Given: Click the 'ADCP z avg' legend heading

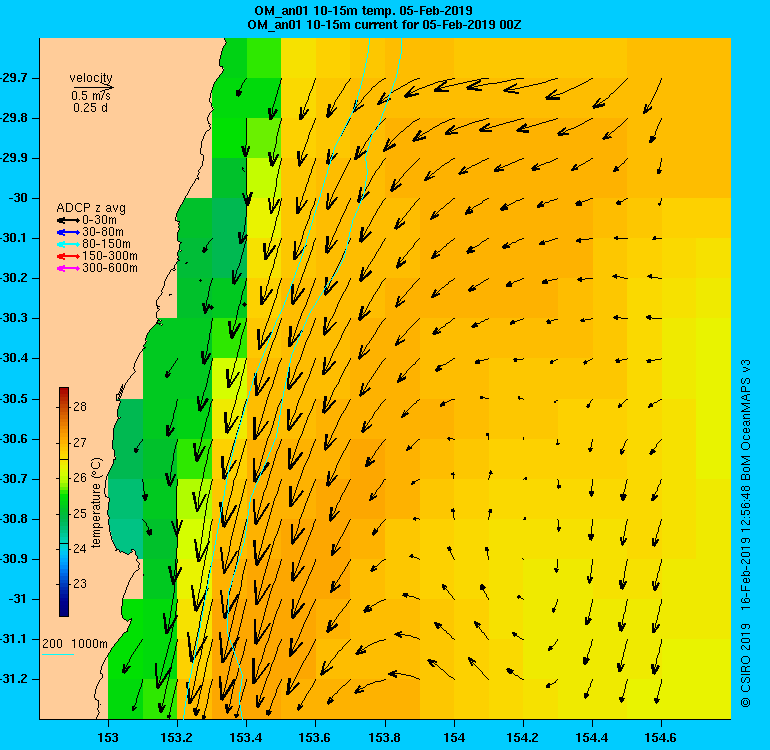Looking at the screenshot, I should (91, 208).
